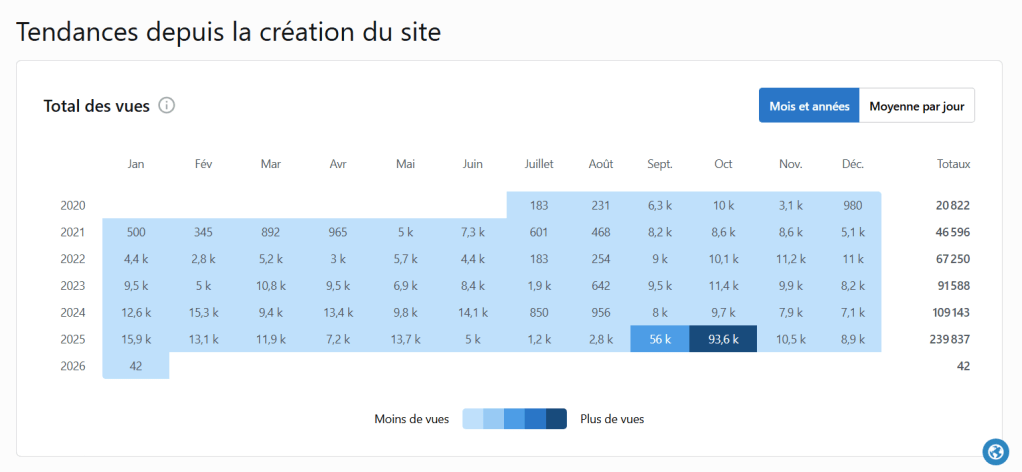Click the info icon beside Total des vues
1022x472 pixels.
(167, 105)
